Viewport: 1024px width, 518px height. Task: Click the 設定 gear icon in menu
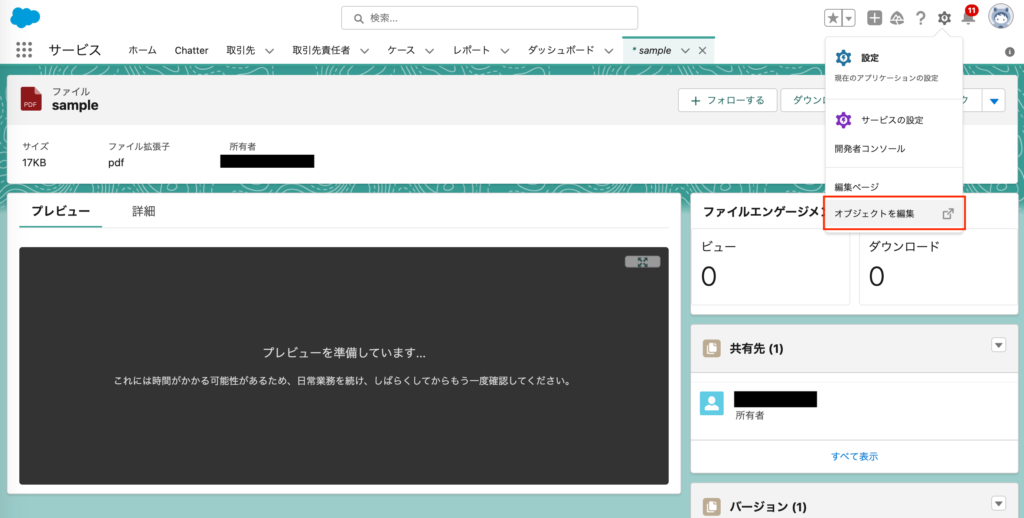click(843, 57)
